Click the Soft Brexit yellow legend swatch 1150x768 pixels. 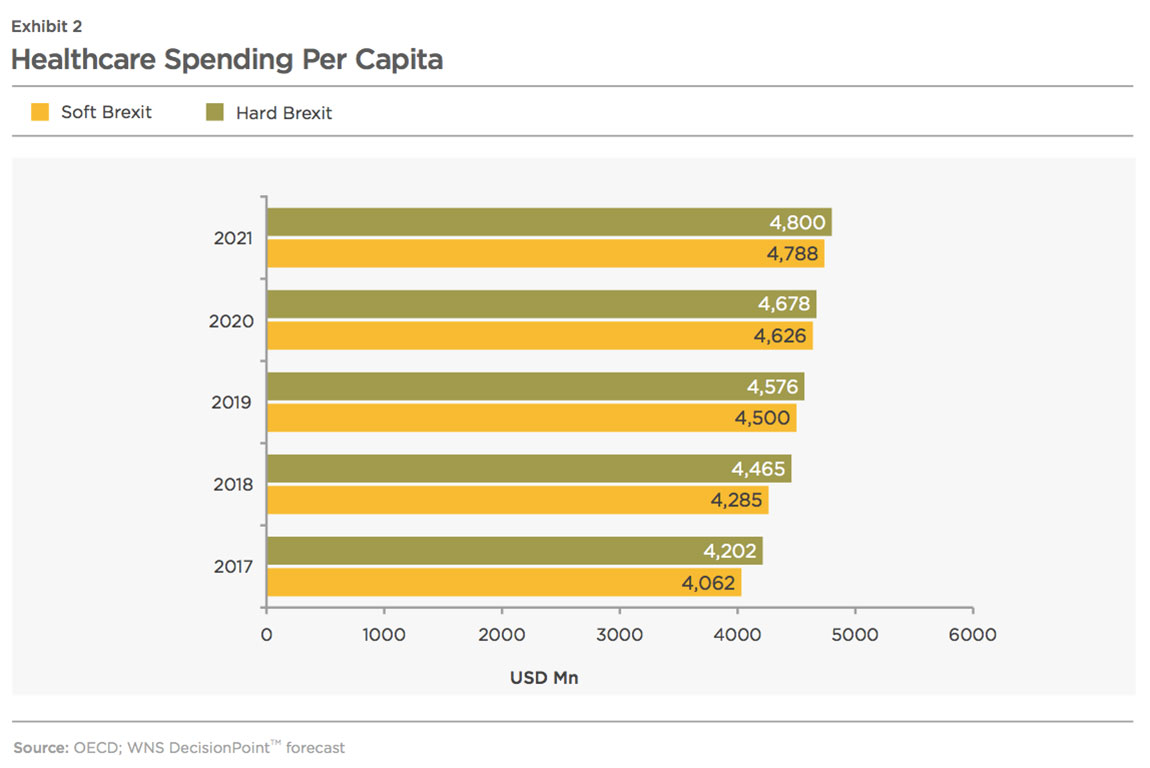(x=40, y=111)
